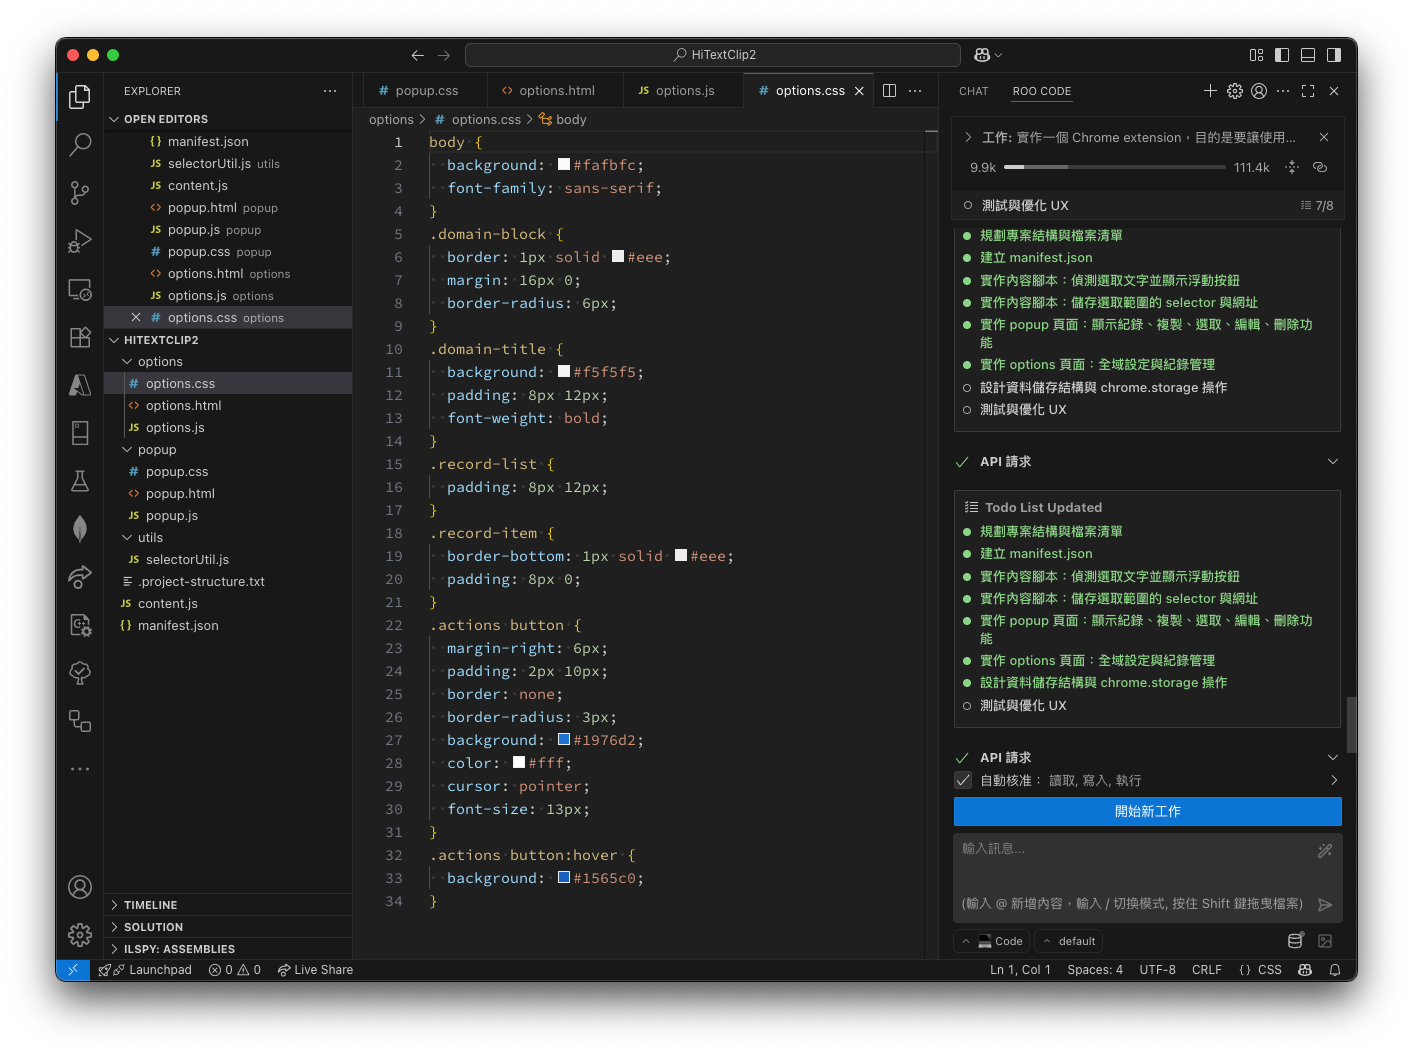1413x1055 pixels.
Task: Select the ROO CODE tab
Action: [x=1041, y=91]
